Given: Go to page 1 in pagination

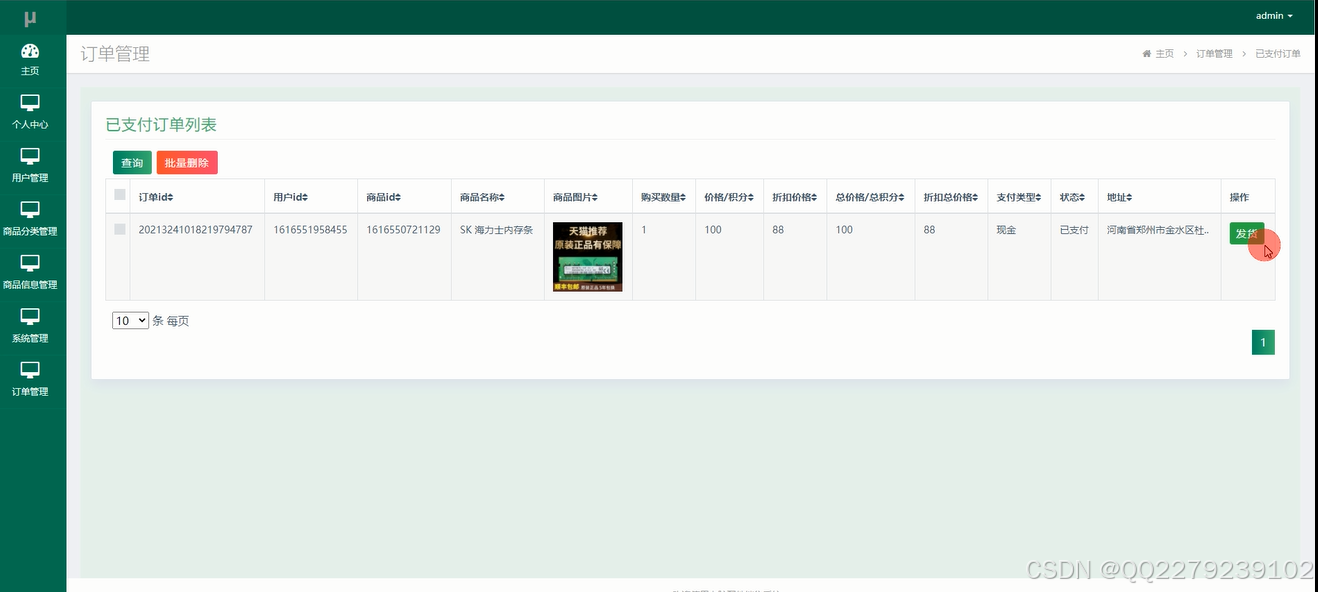Looking at the screenshot, I should (x=1263, y=343).
